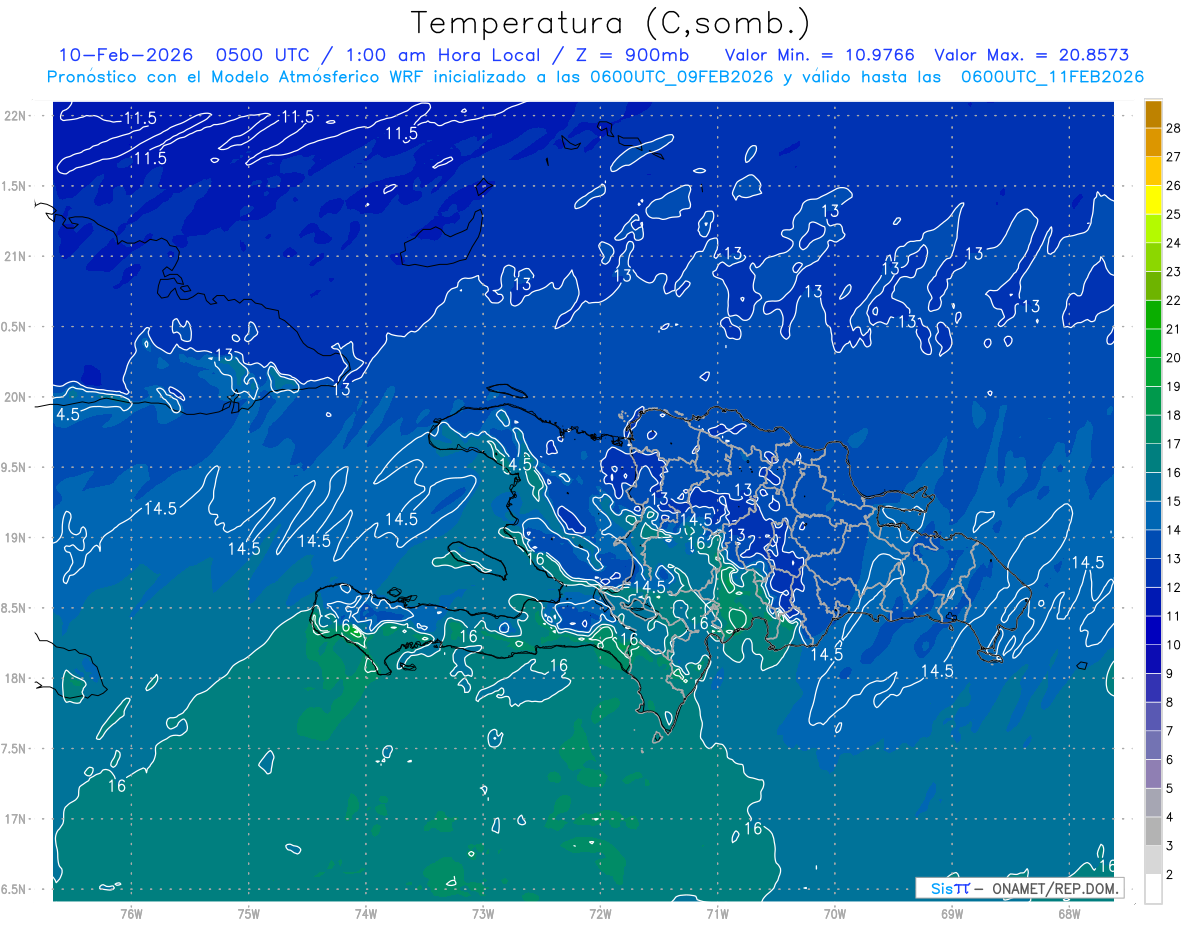Click the '70W' longitude axis label
Viewport: 1200px width, 927px height.
click(834, 913)
